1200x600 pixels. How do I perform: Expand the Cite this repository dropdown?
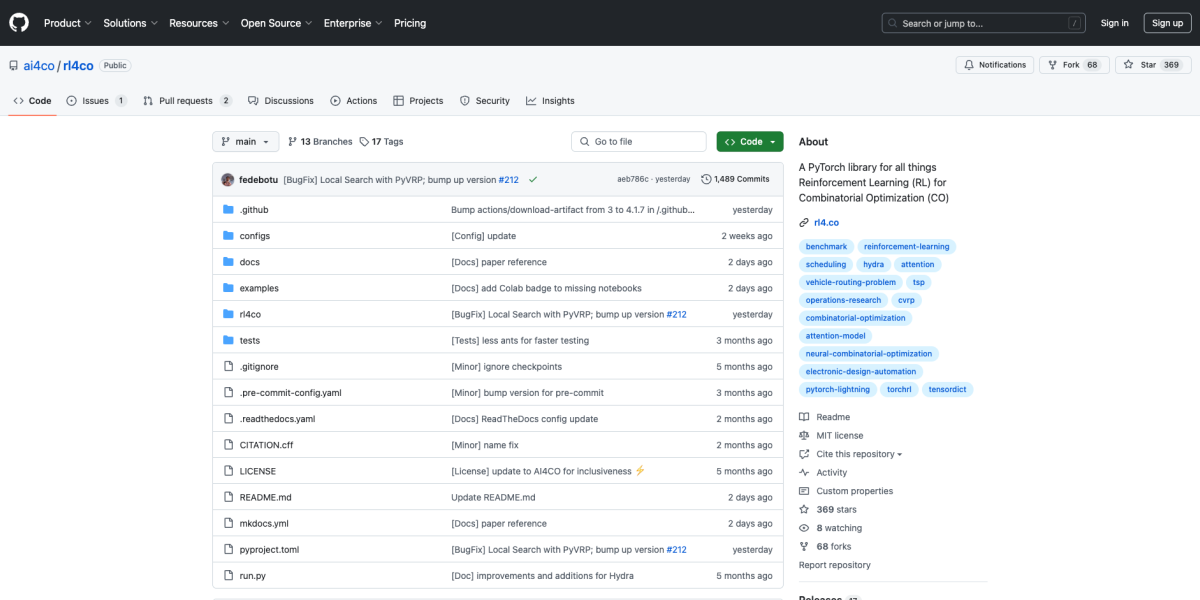(x=858, y=454)
